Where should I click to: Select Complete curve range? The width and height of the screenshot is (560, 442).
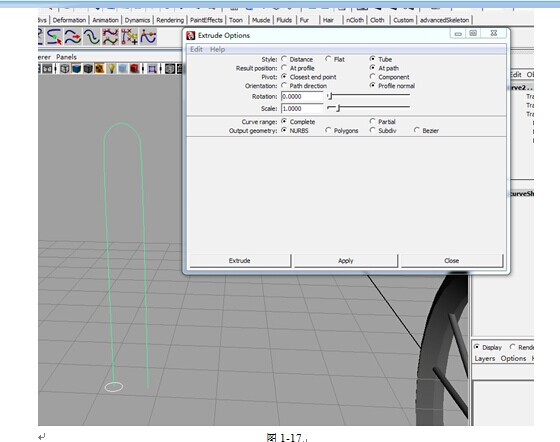(284, 121)
